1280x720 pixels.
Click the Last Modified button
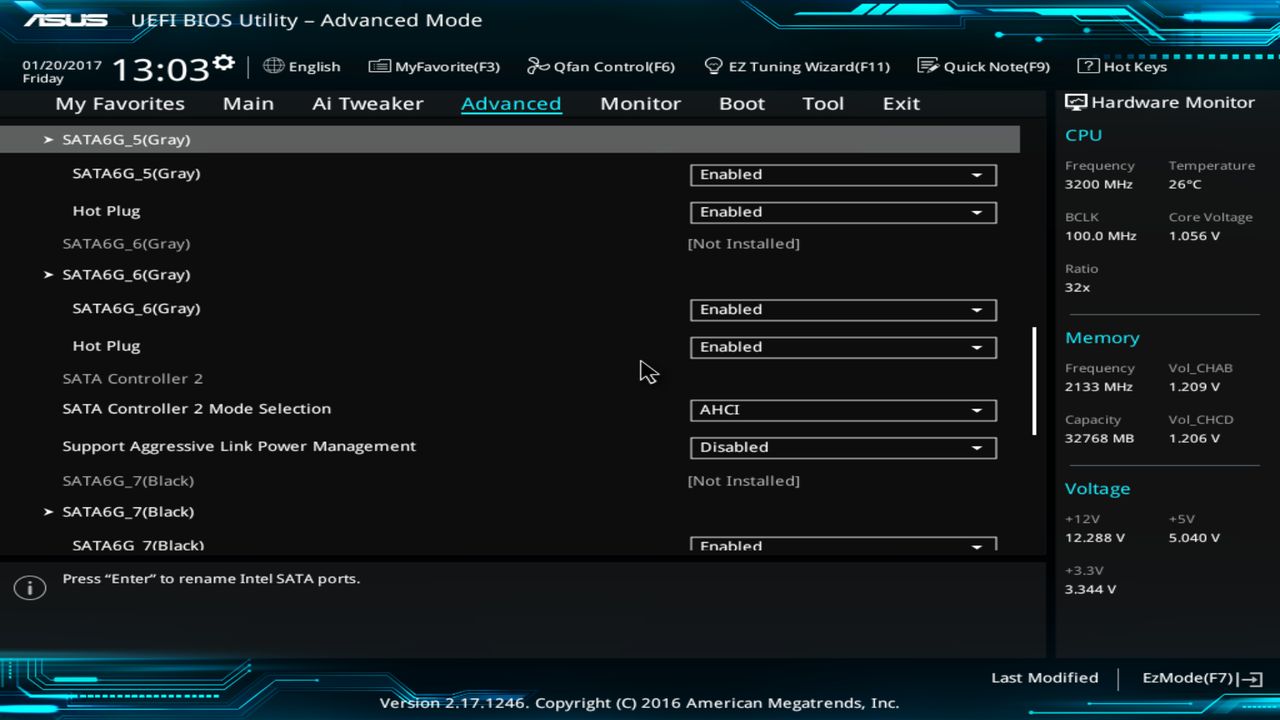click(1044, 677)
